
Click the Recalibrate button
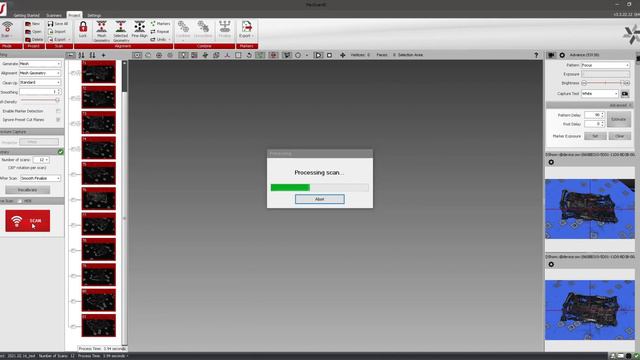[x=28, y=190]
